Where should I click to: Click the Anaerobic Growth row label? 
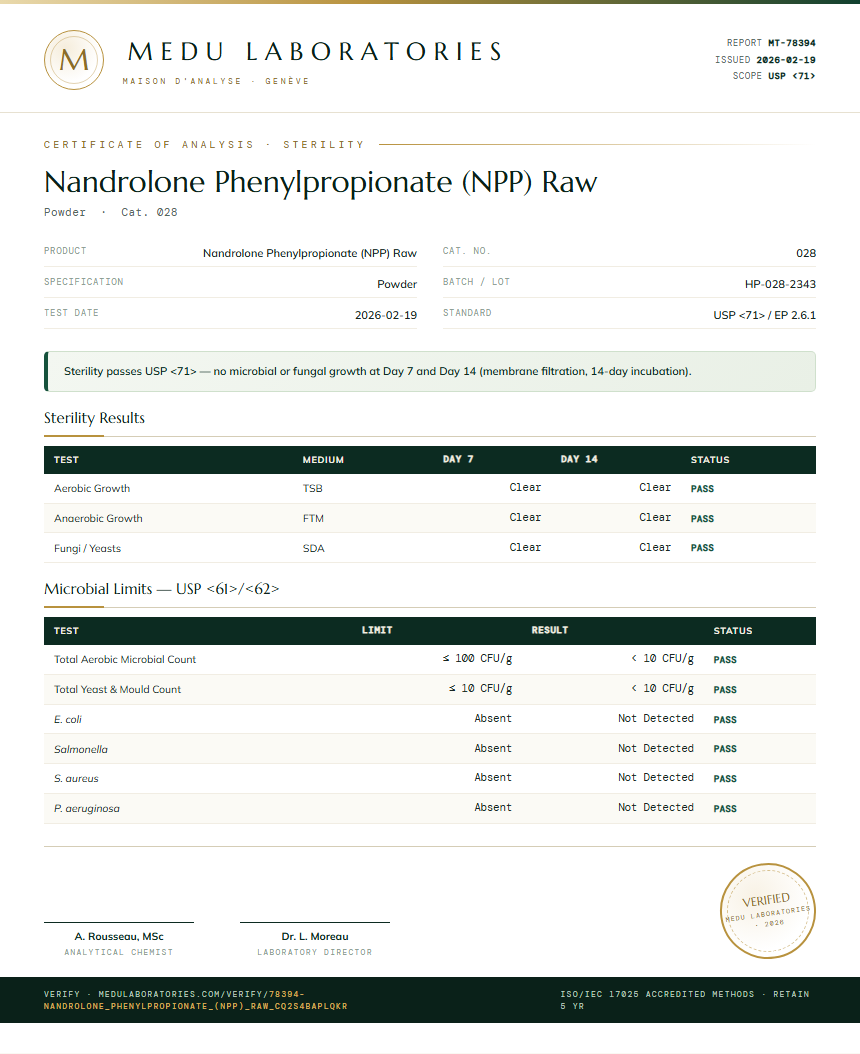(98, 518)
